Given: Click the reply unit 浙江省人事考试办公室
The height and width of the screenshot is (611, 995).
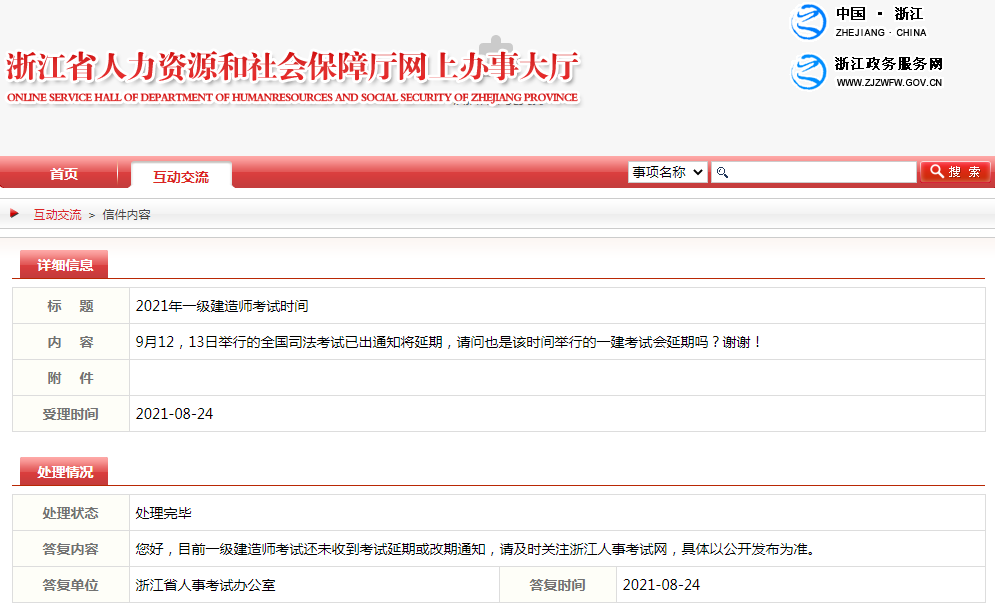Looking at the screenshot, I should (x=206, y=585).
